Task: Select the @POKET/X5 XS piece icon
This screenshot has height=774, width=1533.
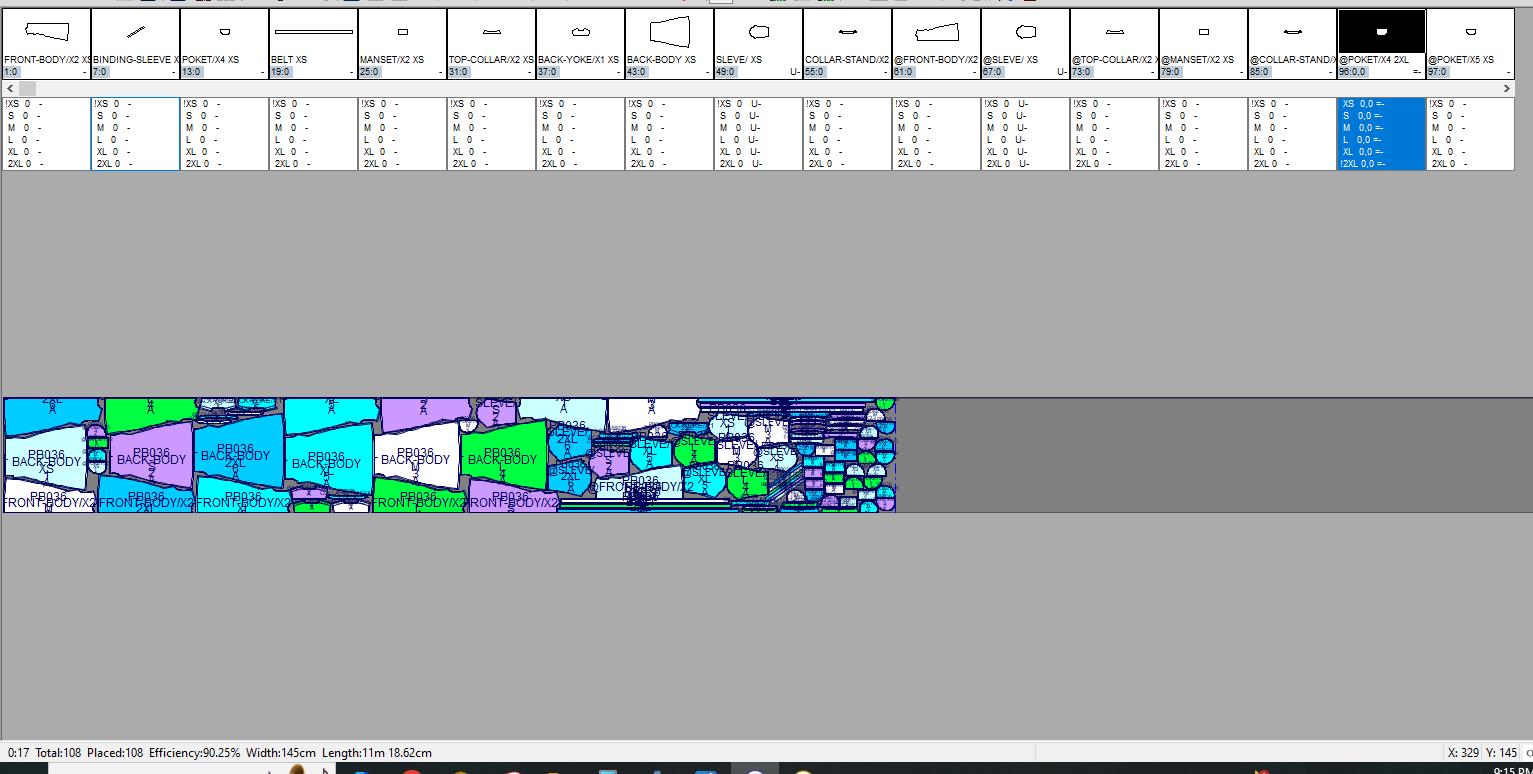Action: (x=1470, y=32)
